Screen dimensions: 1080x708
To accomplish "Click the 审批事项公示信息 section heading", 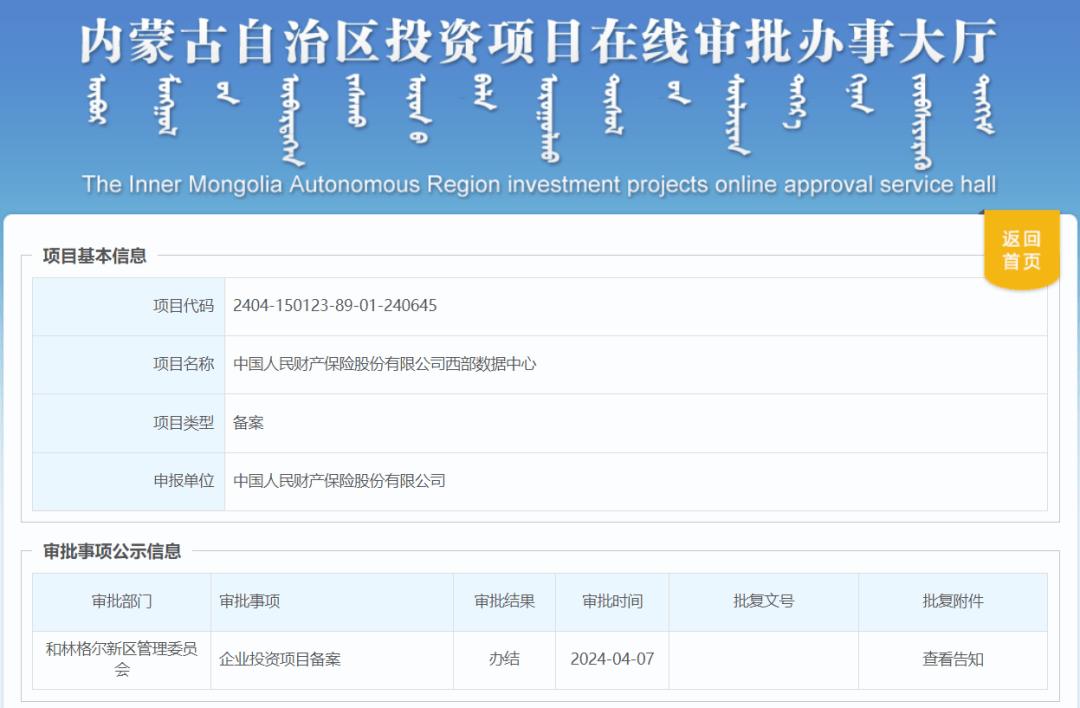I will click(x=112, y=552).
